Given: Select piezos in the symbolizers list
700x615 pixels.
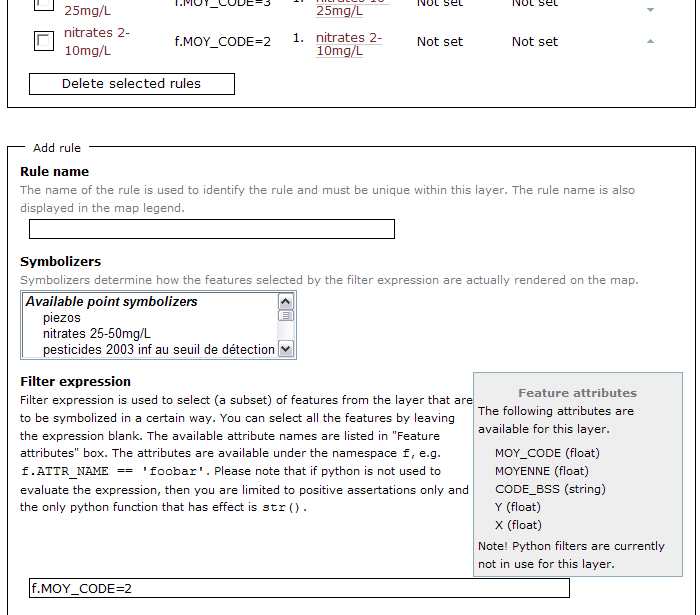Looking at the screenshot, I should [x=62, y=317].
